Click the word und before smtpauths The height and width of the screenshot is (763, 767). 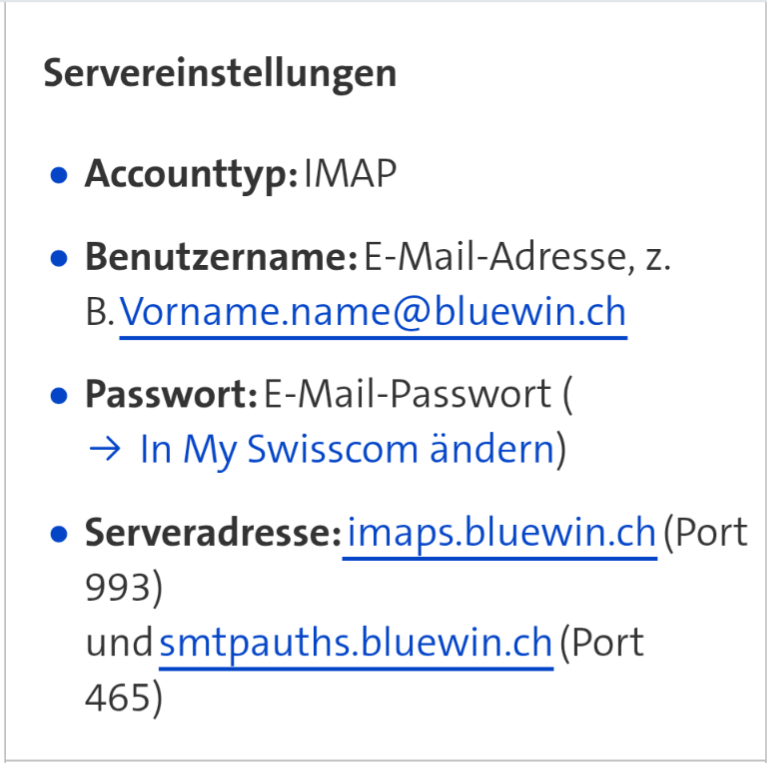(119, 642)
